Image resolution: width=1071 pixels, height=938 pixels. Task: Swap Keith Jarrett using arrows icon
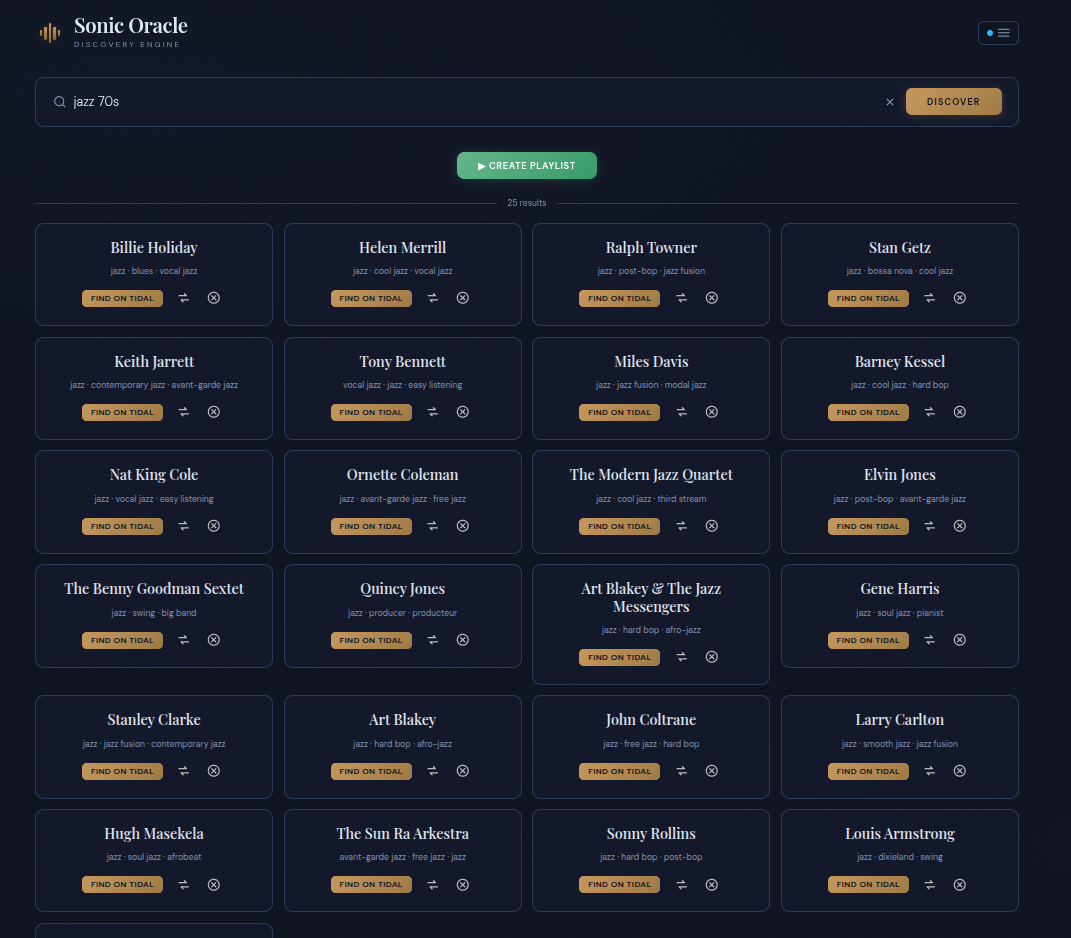tap(184, 412)
